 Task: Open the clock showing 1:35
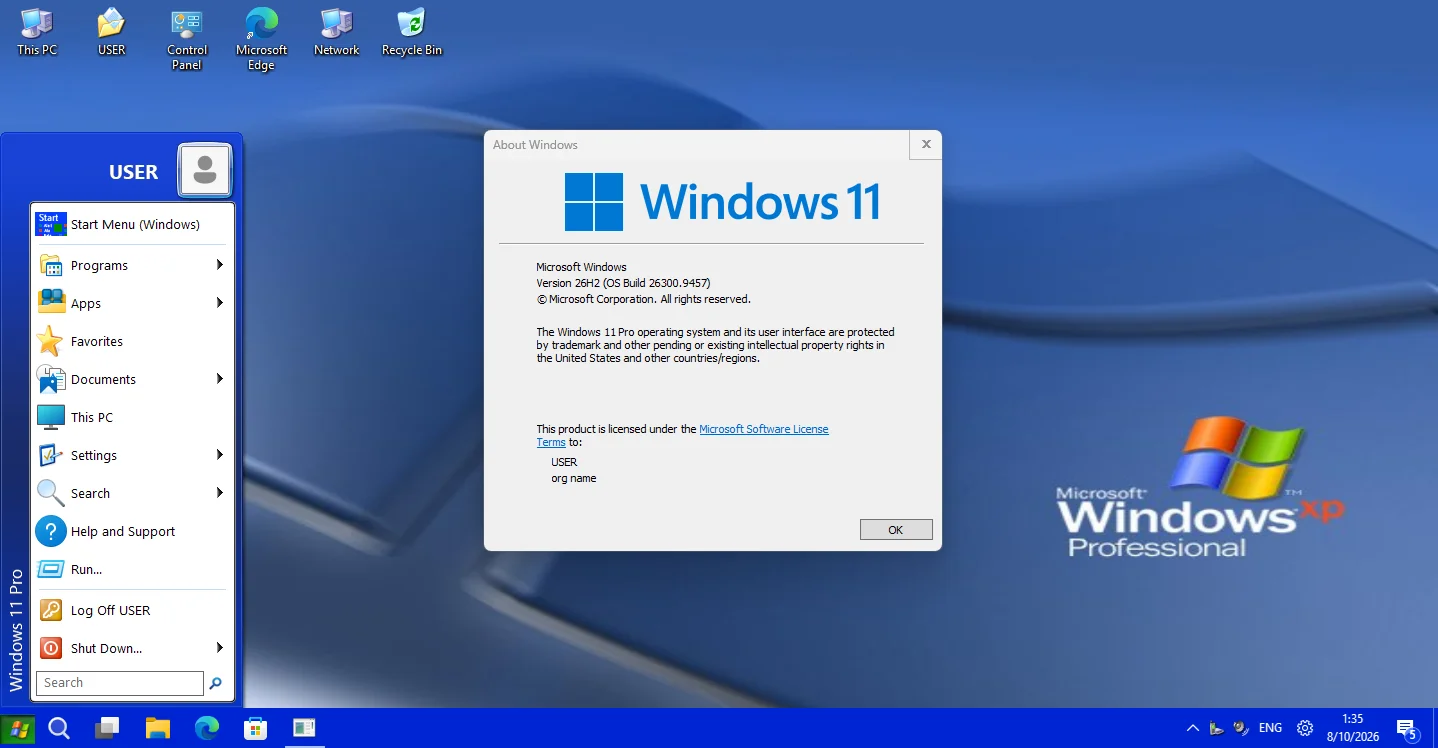click(x=1352, y=728)
